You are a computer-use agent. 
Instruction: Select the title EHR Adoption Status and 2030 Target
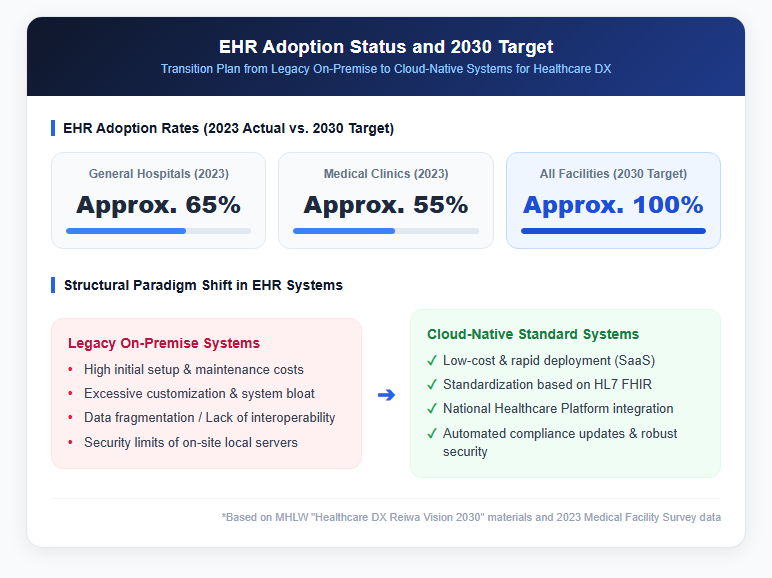pyautogui.click(x=386, y=47)
